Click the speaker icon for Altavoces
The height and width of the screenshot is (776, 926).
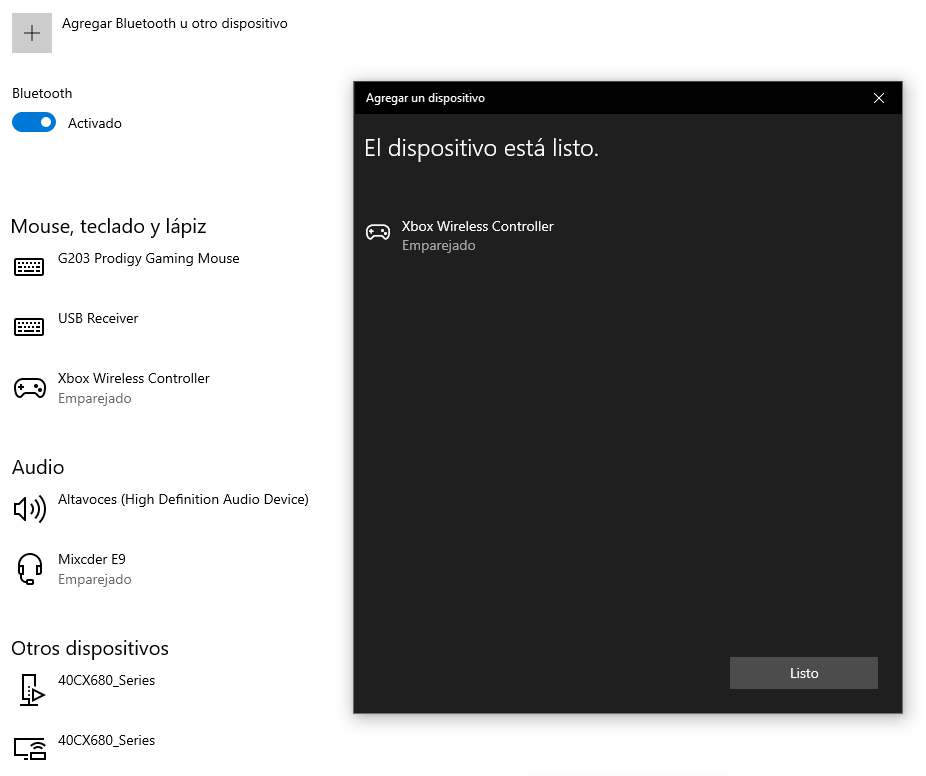pyautogui.click(x=30, y=508)
